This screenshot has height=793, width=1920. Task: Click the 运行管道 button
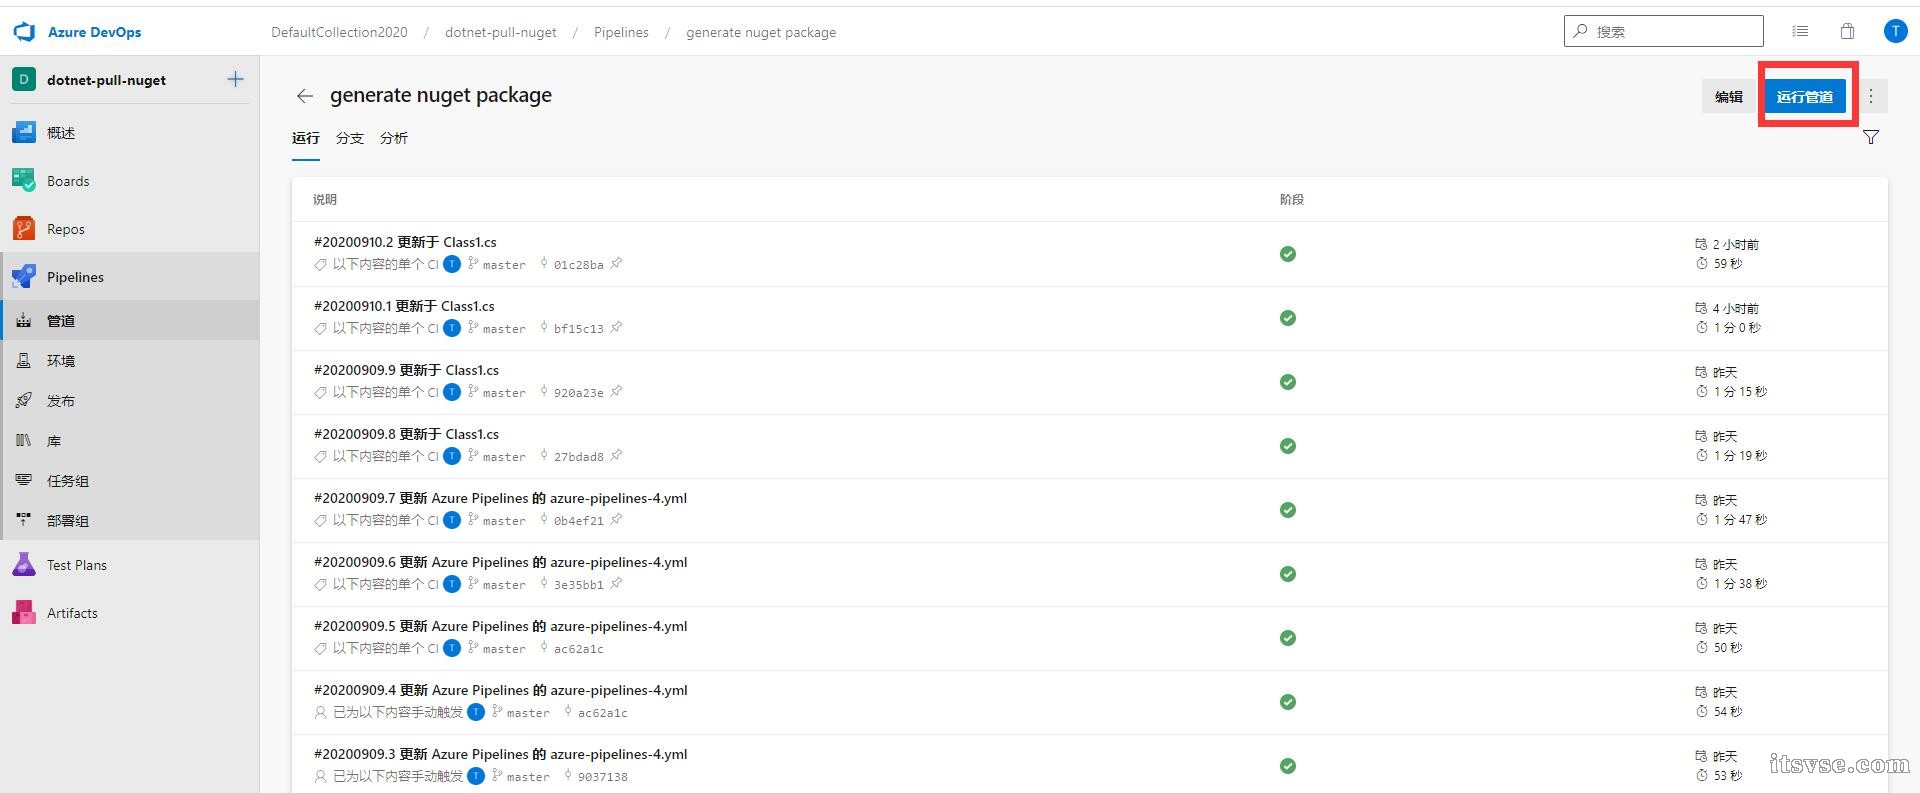[x=1805, y=97]
